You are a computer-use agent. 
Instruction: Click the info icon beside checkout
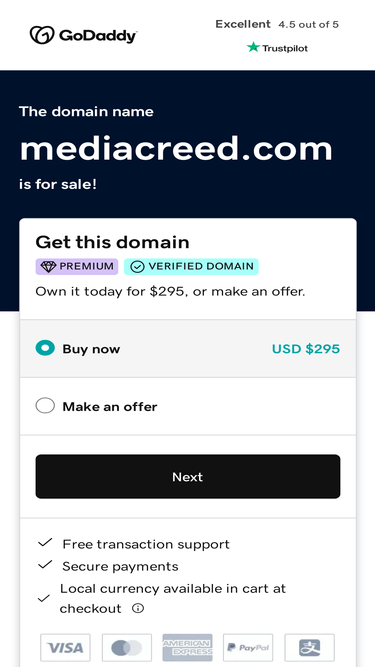[x=137, y=608]
